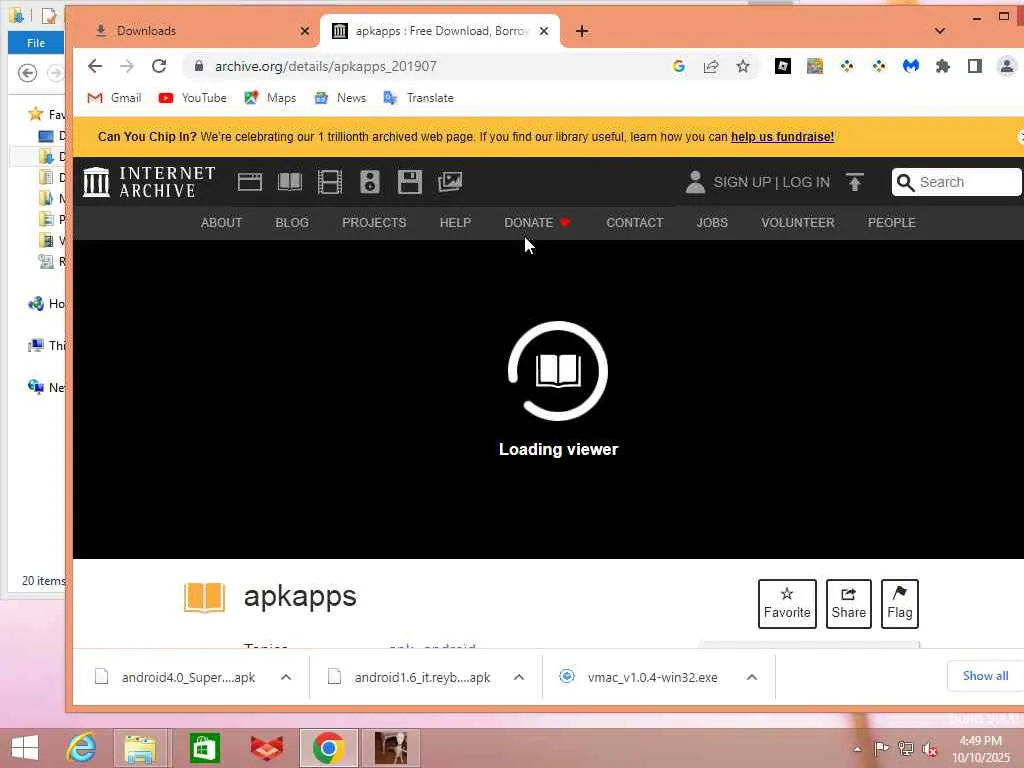Image resolution: width=1024 pixels, height=768 pixels.
Task: Open the ABOUT menu item
Action: [x=221, y=223]
